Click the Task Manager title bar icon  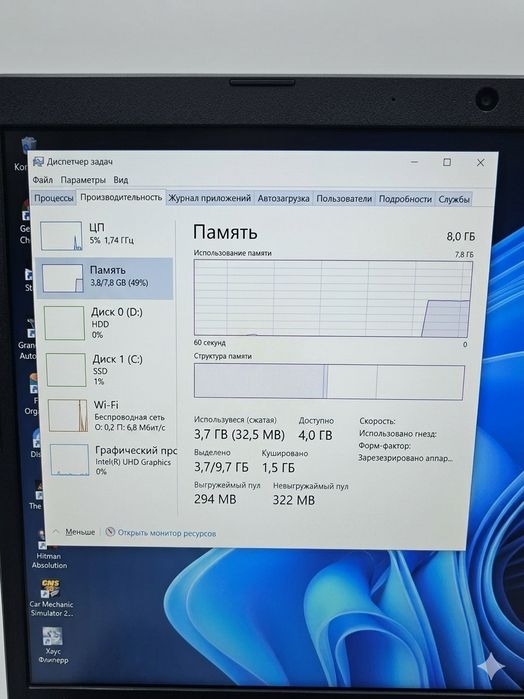(38, 161)
